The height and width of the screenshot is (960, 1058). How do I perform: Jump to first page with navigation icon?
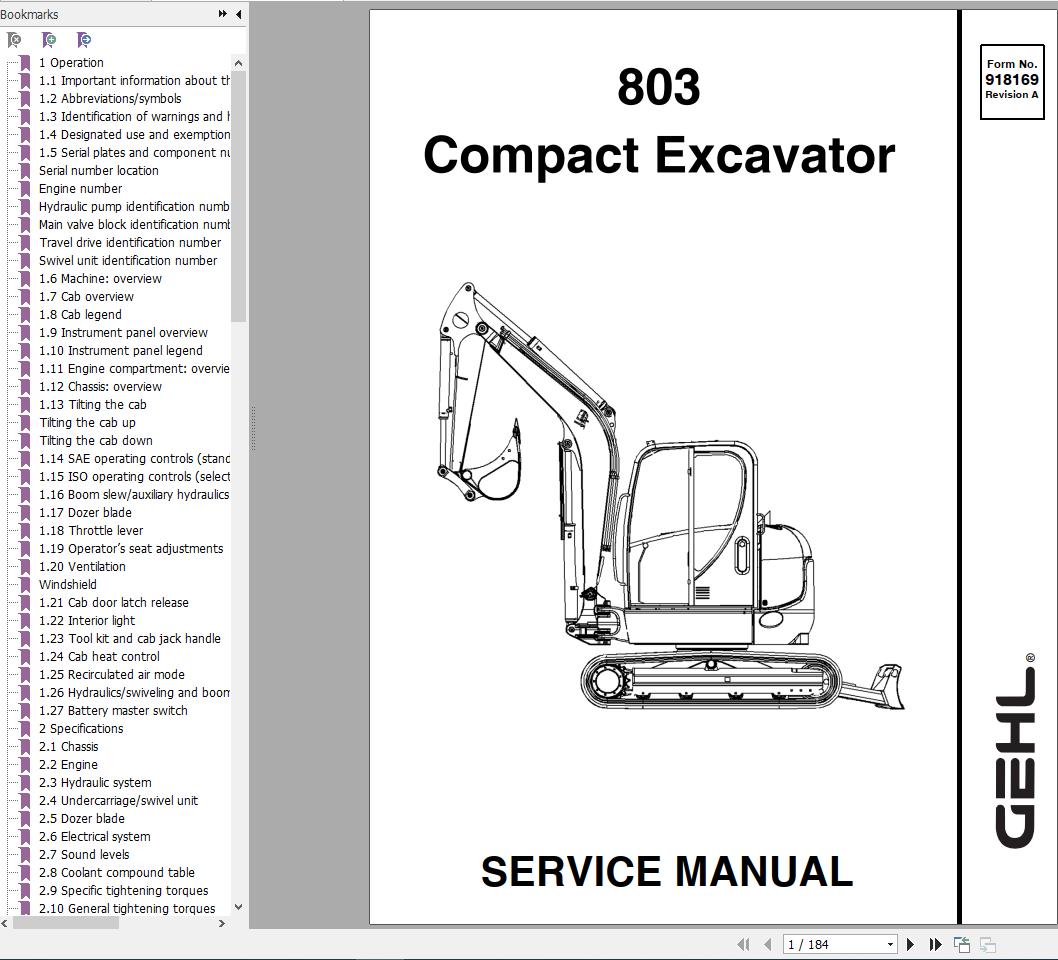(x=745, y=944)
